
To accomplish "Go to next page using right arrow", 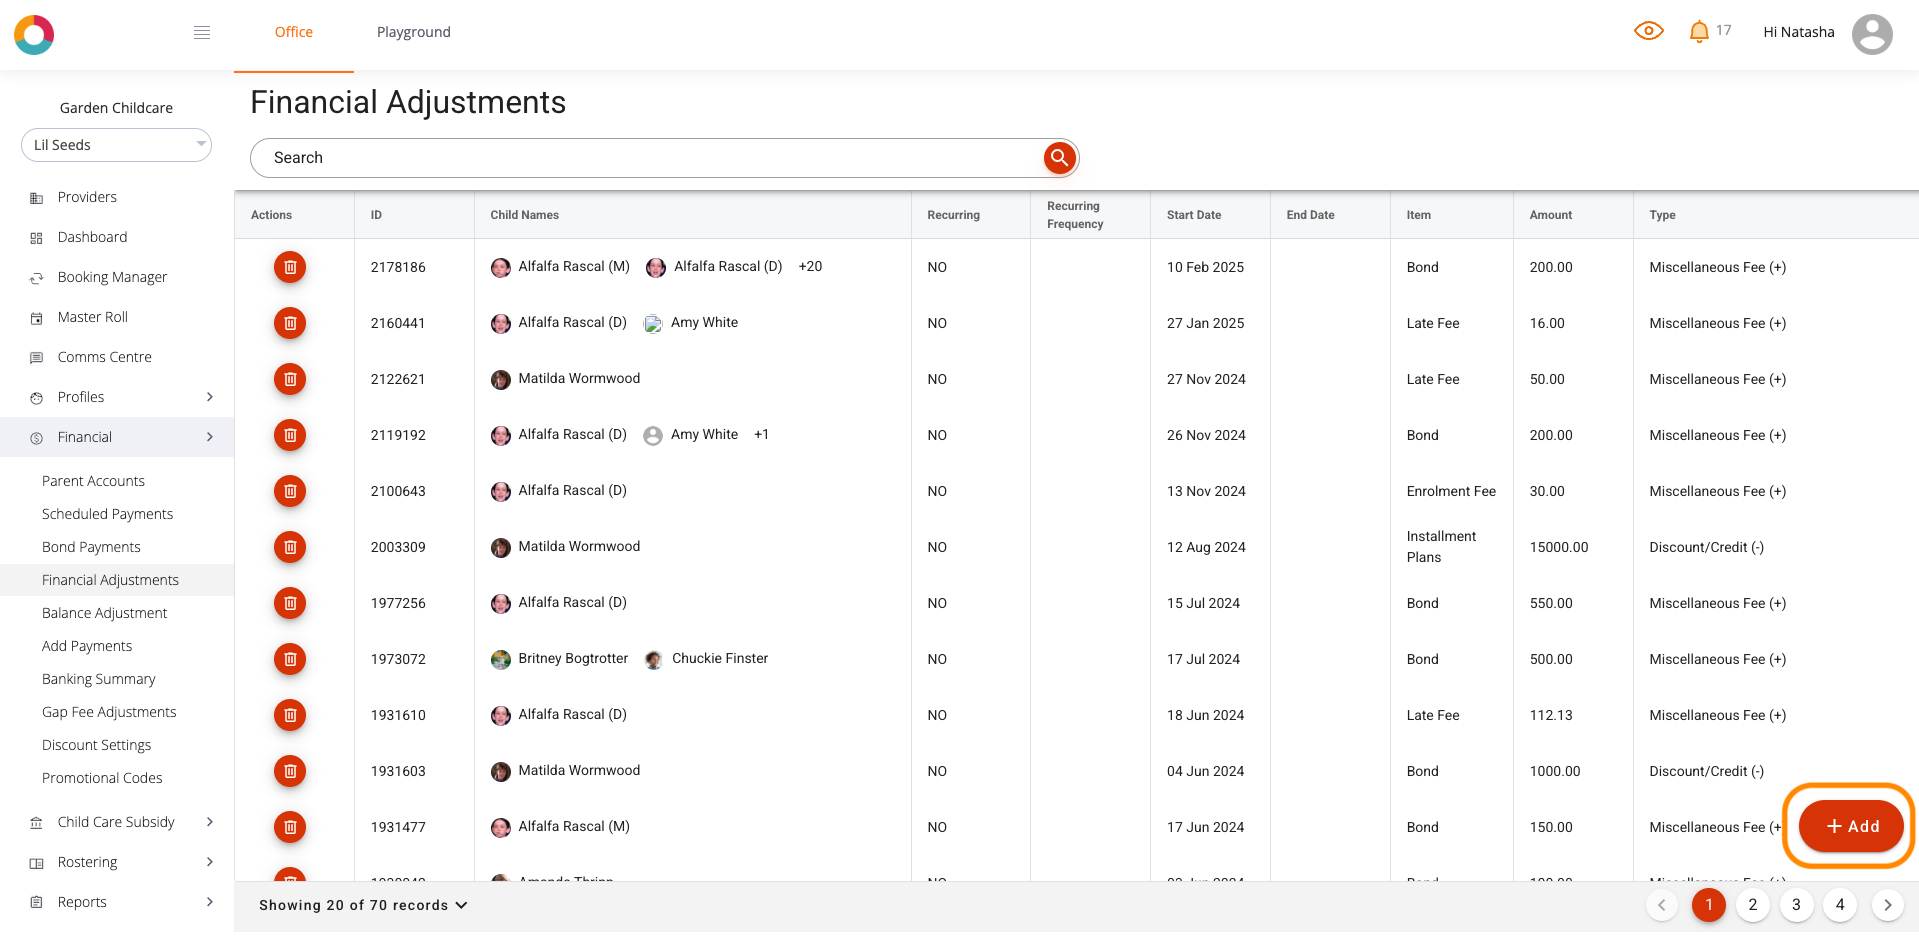I will [x=1887, y=905].
